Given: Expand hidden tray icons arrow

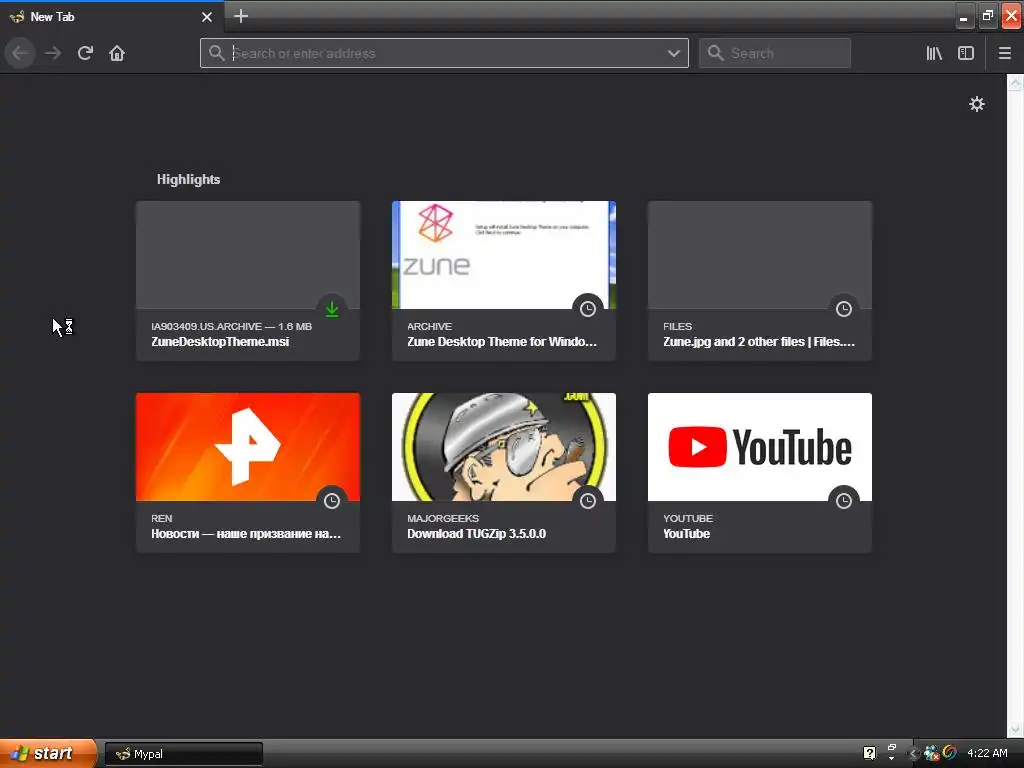Looking at the screenshot, I should (914, 754).
